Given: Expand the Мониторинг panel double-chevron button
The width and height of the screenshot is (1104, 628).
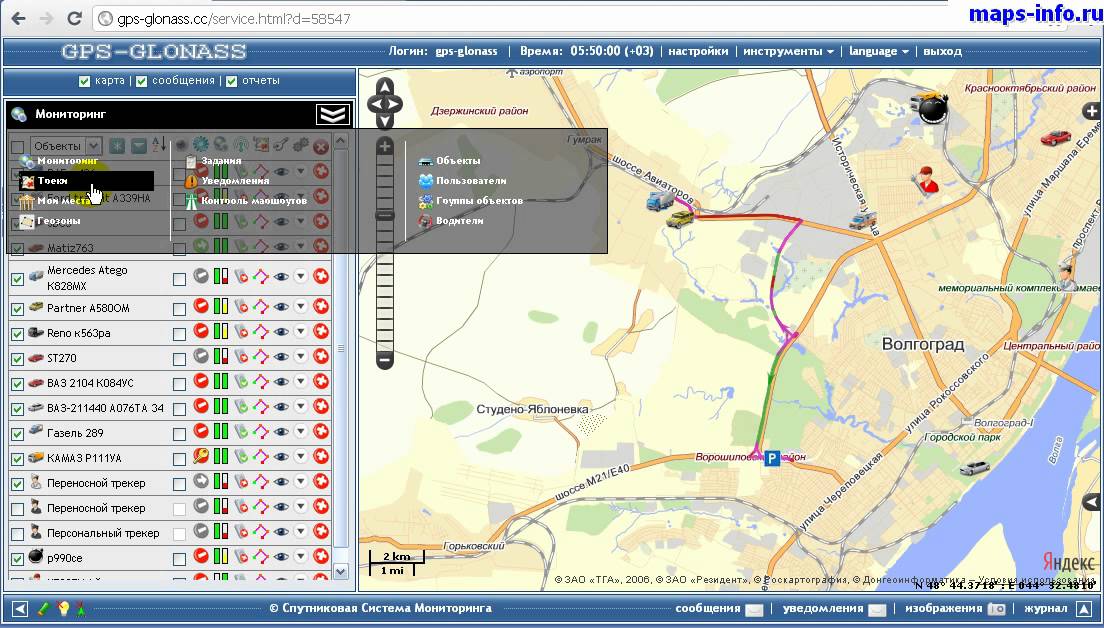Looking at the screenshot, I should coord(332,114).
